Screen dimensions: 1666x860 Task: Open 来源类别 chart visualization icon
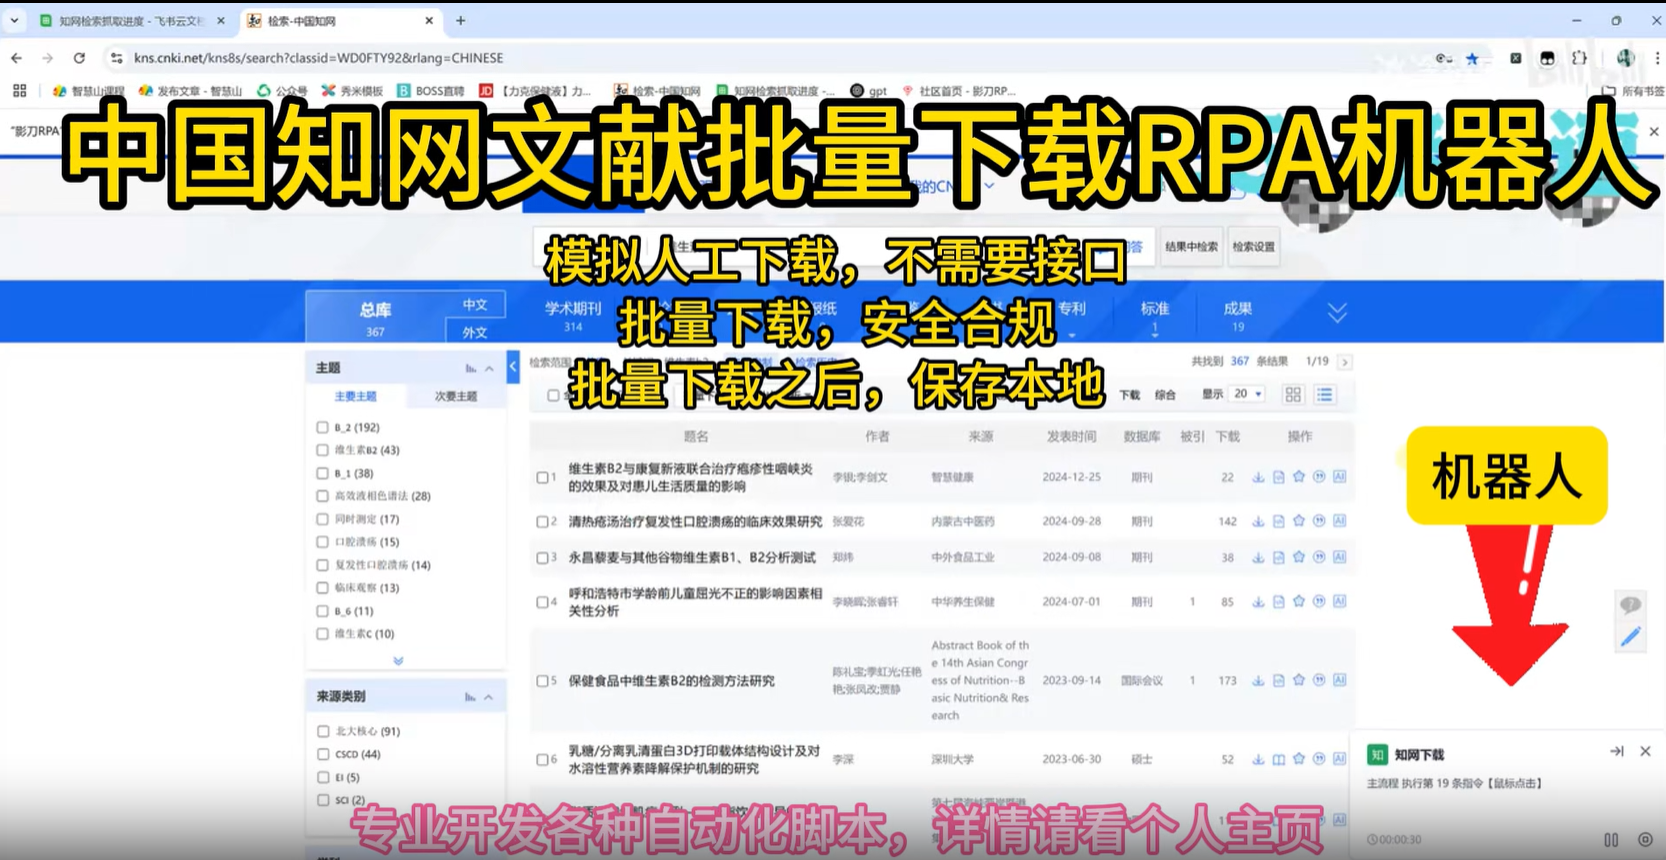470,697
